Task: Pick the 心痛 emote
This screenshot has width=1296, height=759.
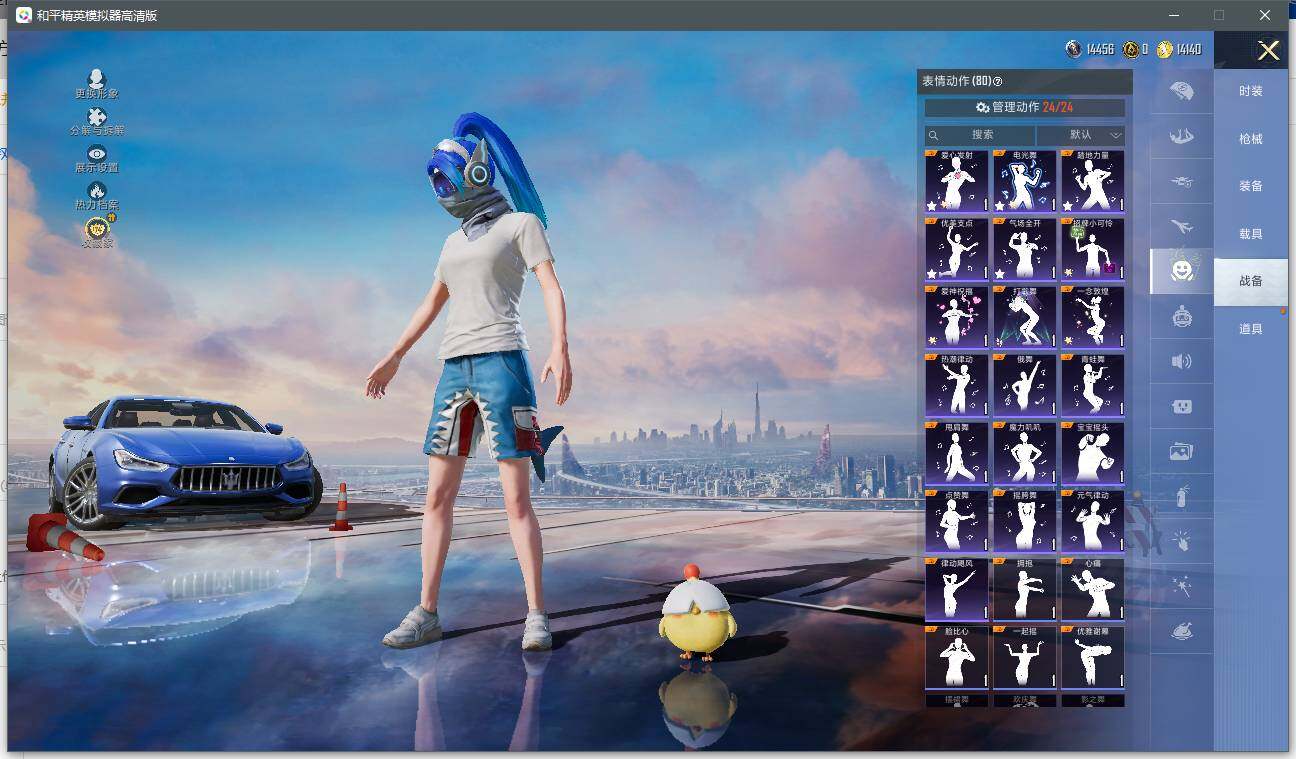Action: click(1093, 590)
